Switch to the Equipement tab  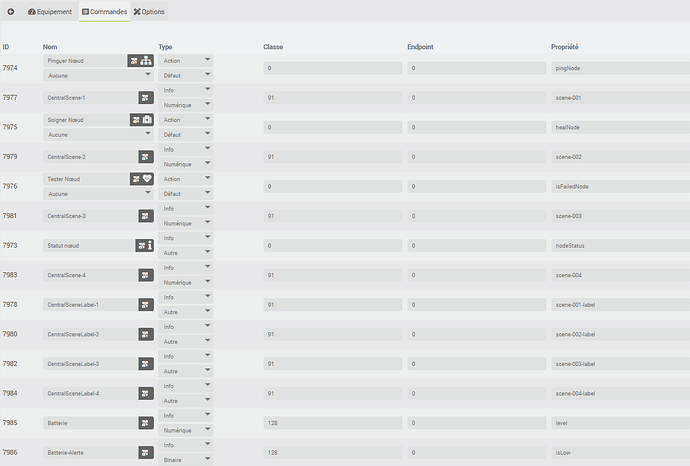[x=50, y=12]
